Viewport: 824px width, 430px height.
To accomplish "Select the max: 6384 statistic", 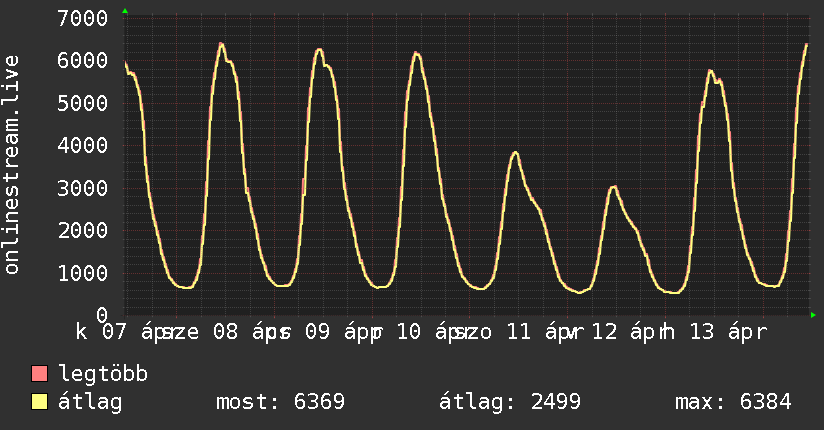I will pos(733,402).
